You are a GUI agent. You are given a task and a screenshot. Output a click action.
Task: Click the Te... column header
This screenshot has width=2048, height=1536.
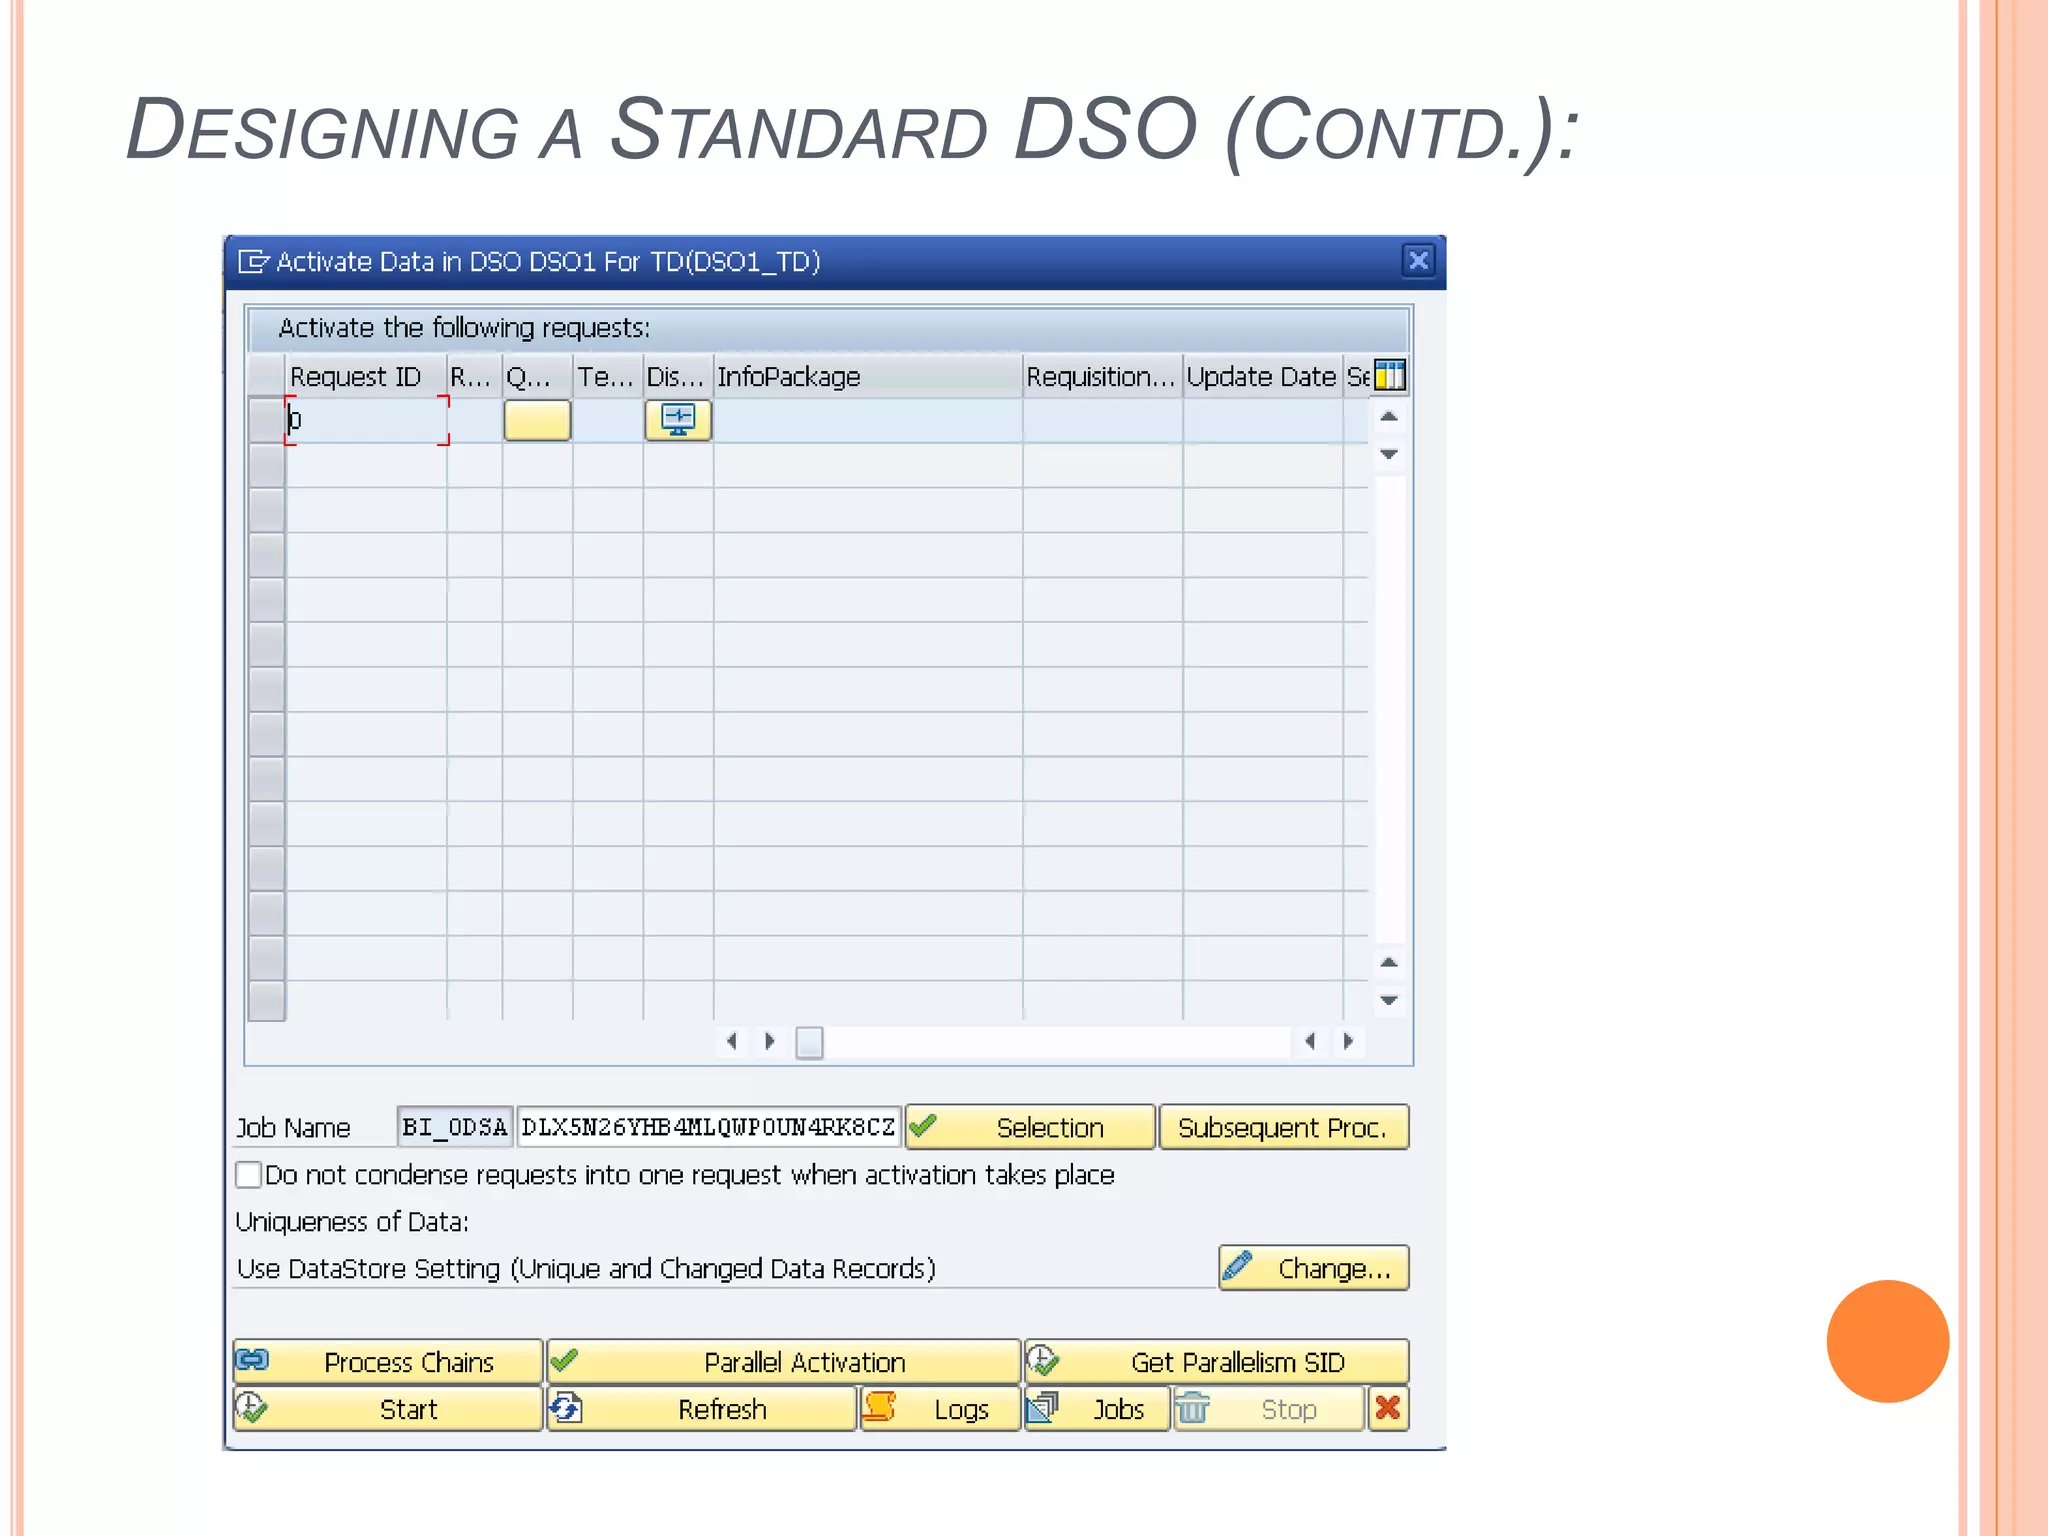pyautogui.click(x=608, y=376)
